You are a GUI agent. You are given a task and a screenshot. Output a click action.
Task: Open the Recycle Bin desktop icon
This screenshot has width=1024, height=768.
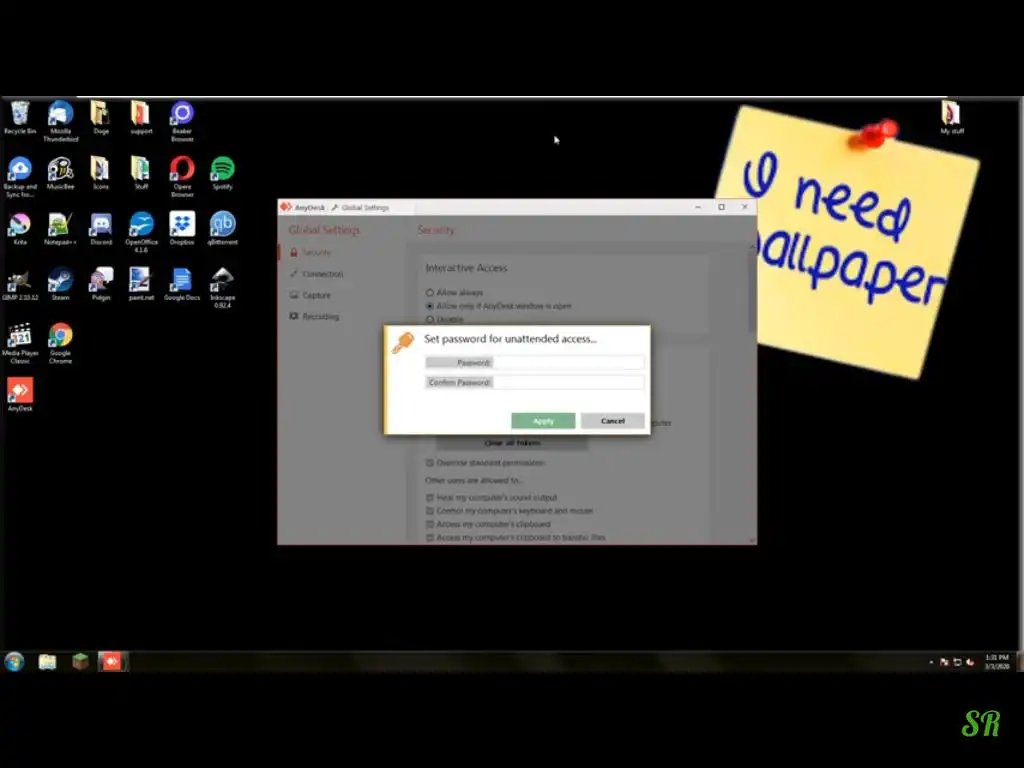pyautogui.click(x=20, y=118)
